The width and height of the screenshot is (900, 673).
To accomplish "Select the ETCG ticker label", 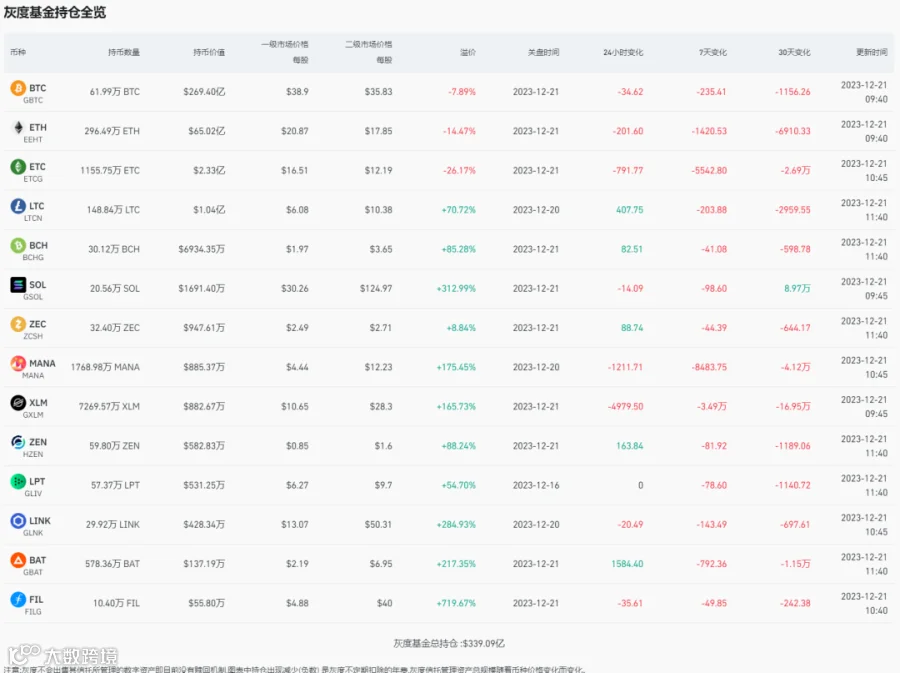I will click(x=33, y=179).
